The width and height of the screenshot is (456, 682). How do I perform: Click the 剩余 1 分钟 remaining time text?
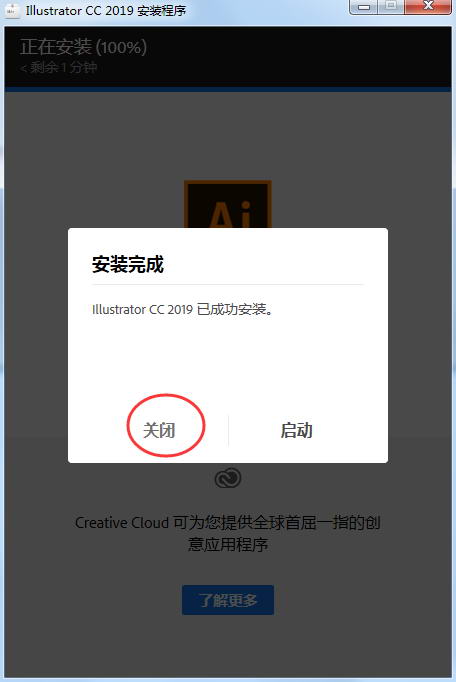tap(58, 67)
